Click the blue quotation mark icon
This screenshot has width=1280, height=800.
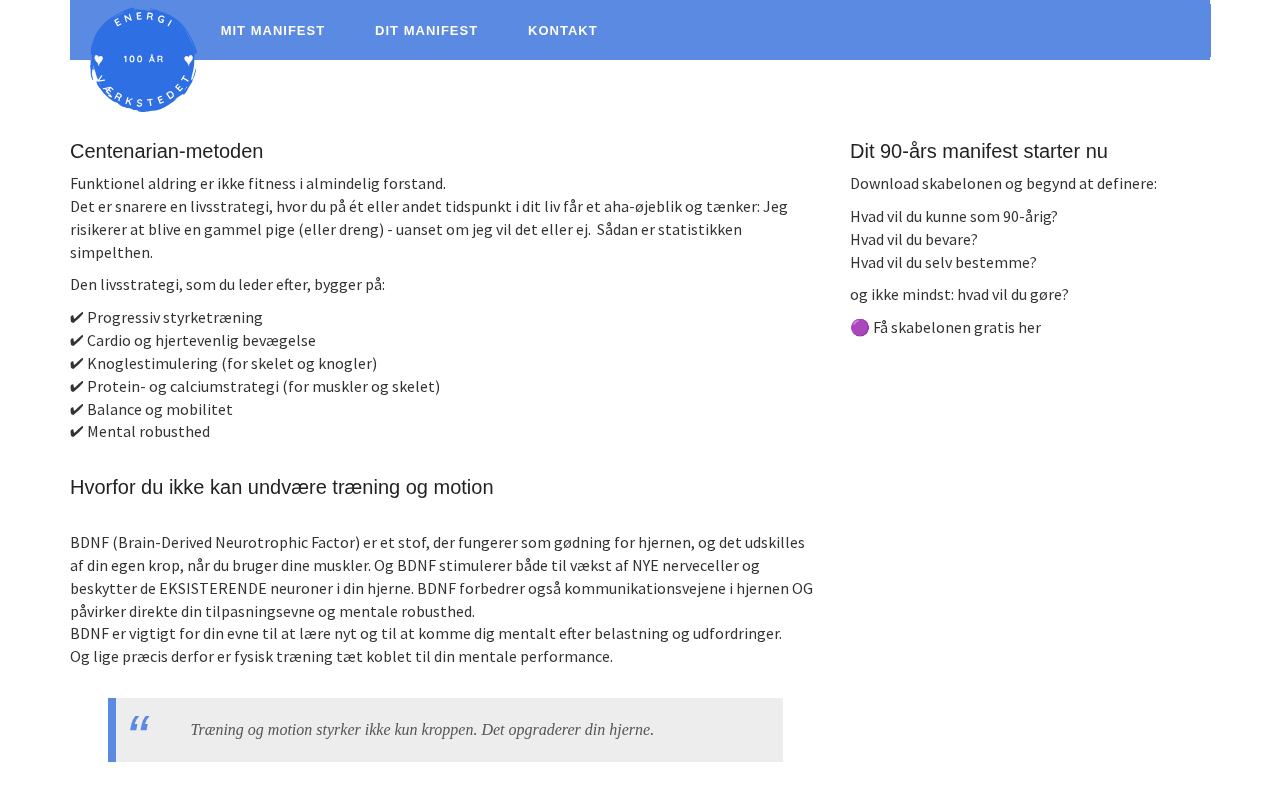coord(140,725)
